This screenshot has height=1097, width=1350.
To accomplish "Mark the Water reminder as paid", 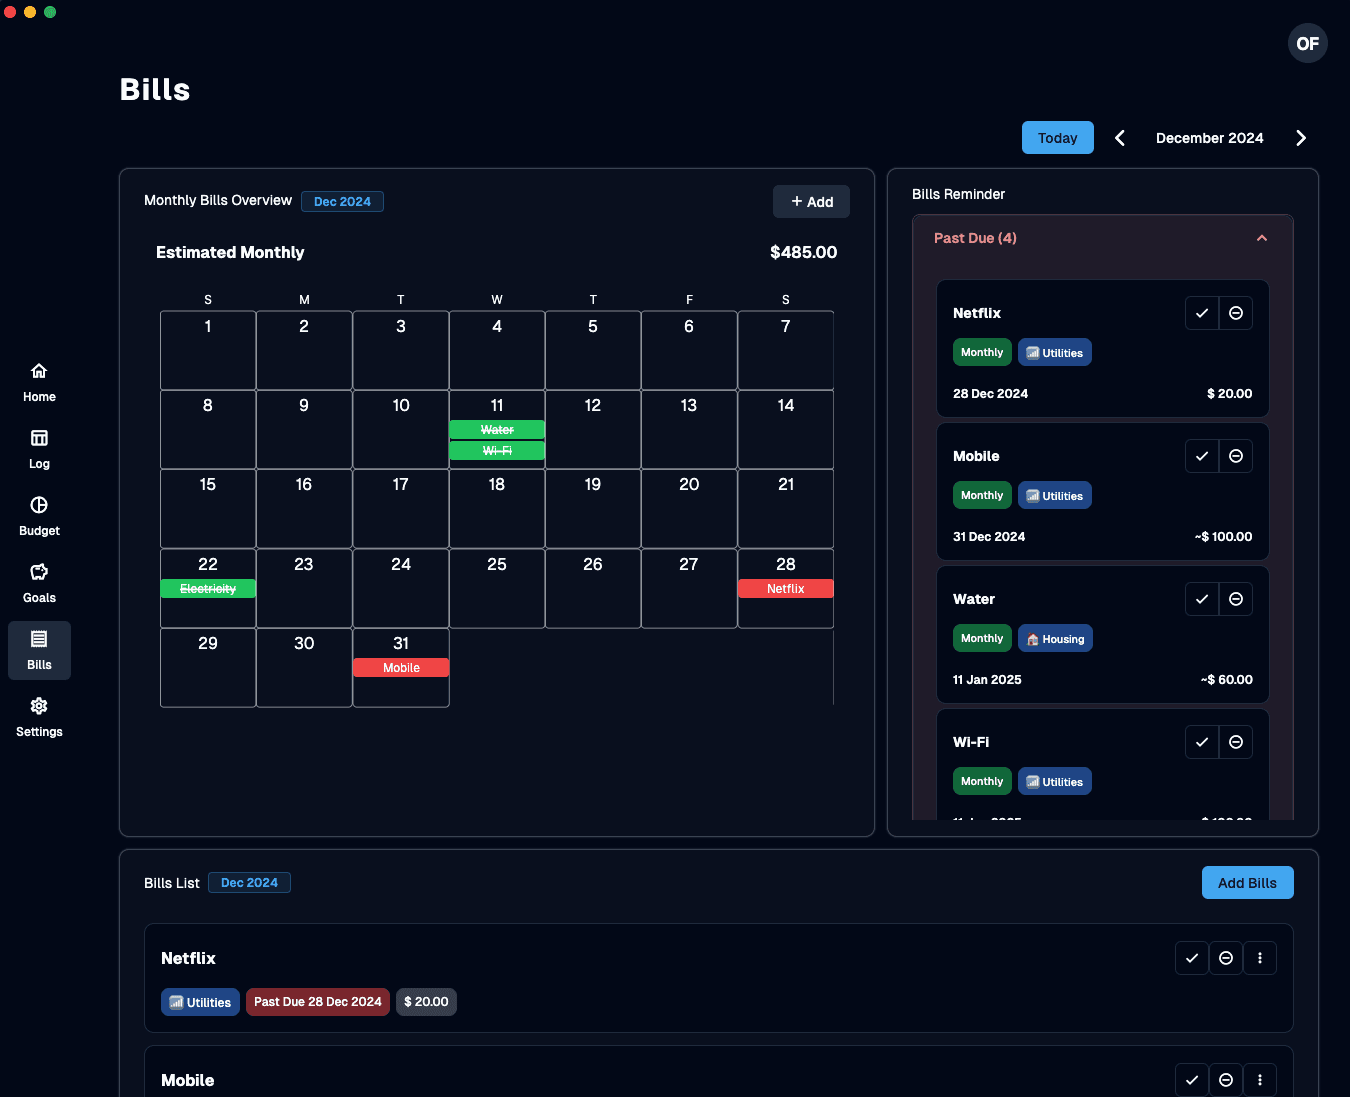I will tap(1202, 599).
